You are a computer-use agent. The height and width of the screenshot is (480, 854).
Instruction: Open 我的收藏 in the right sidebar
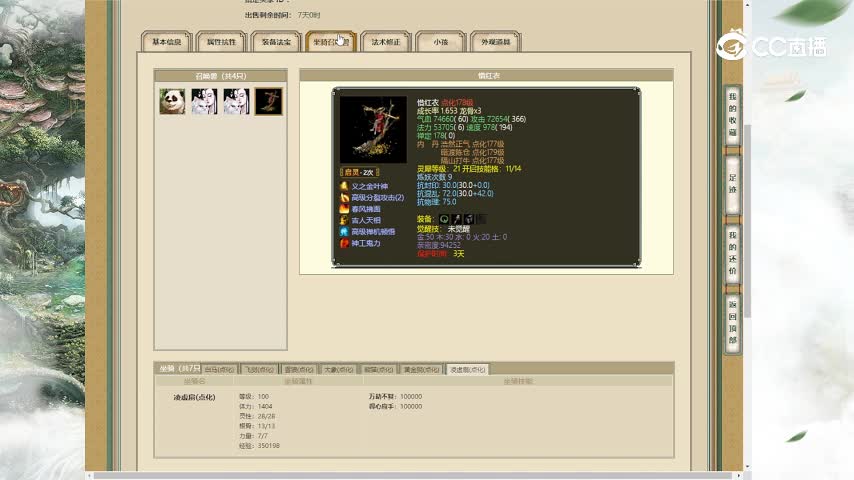click(x=733, y=115)
